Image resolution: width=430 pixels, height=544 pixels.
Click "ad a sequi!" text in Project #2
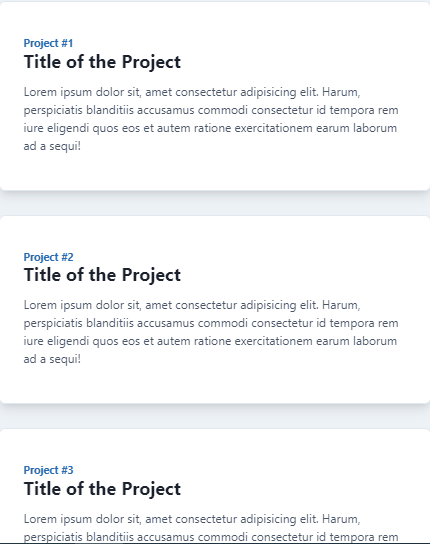[52, 359]
